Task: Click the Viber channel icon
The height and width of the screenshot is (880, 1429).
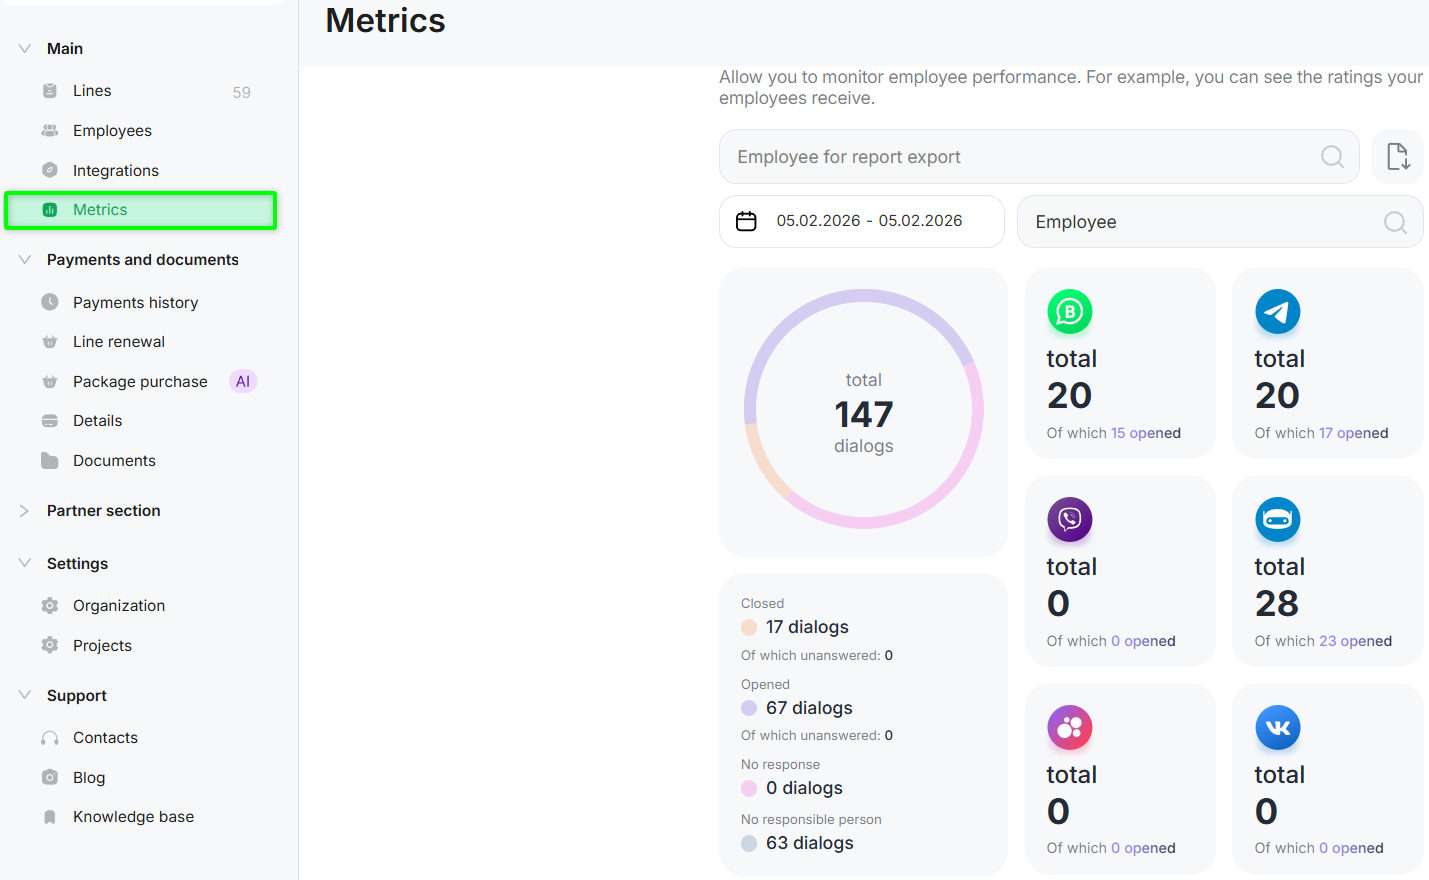Action: tap(1069, 520)
